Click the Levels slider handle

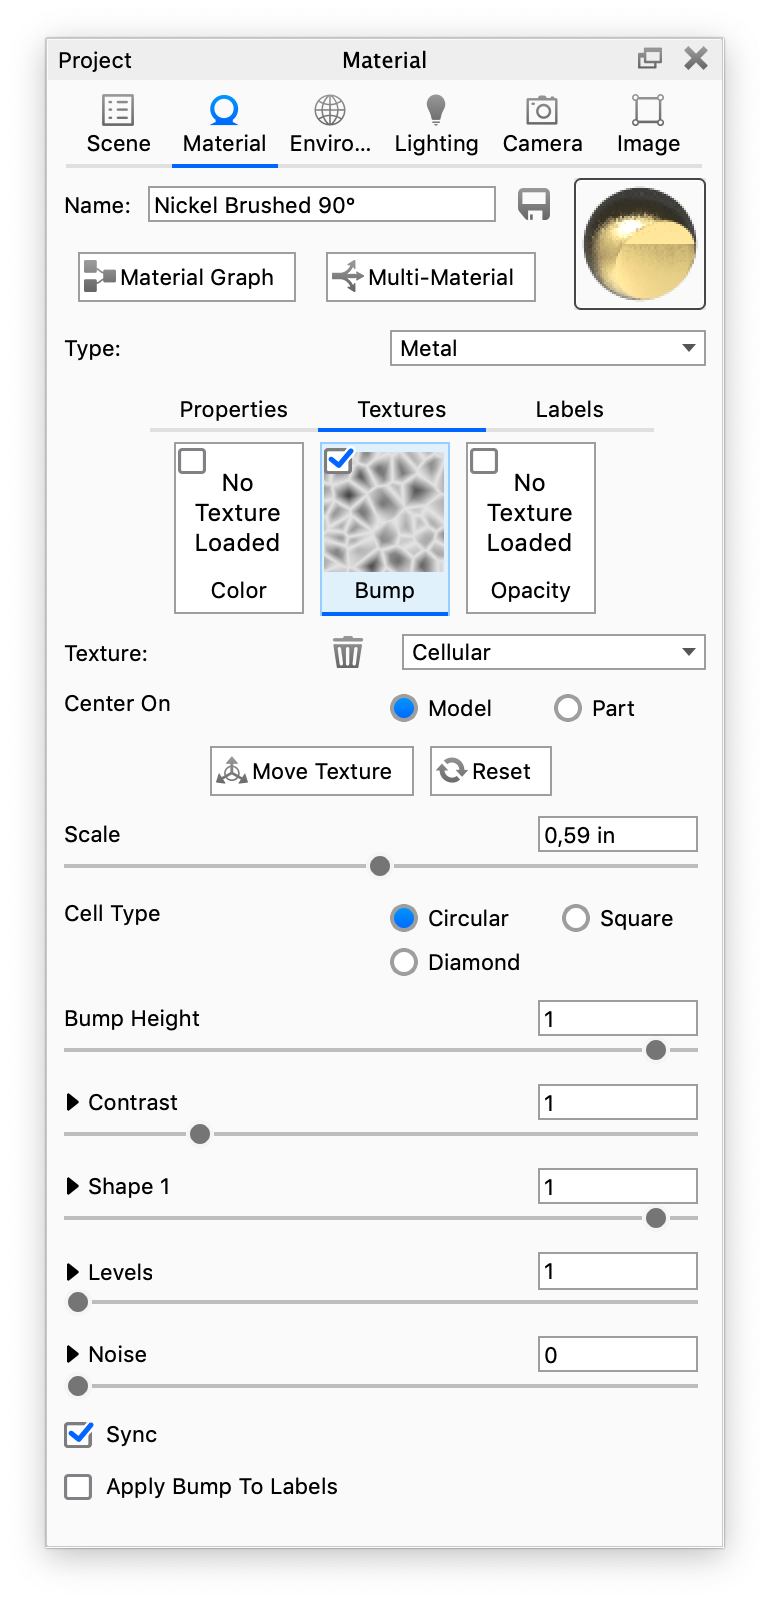pyautogui.click(x=78, y=1302)
